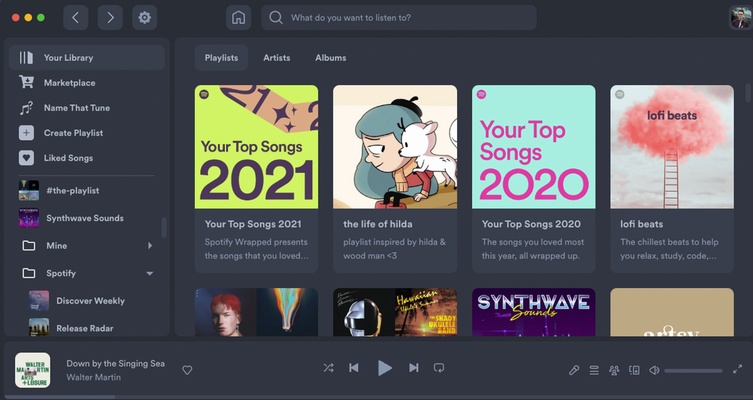Open the life of hilda cover art

(x=395, y=147)
